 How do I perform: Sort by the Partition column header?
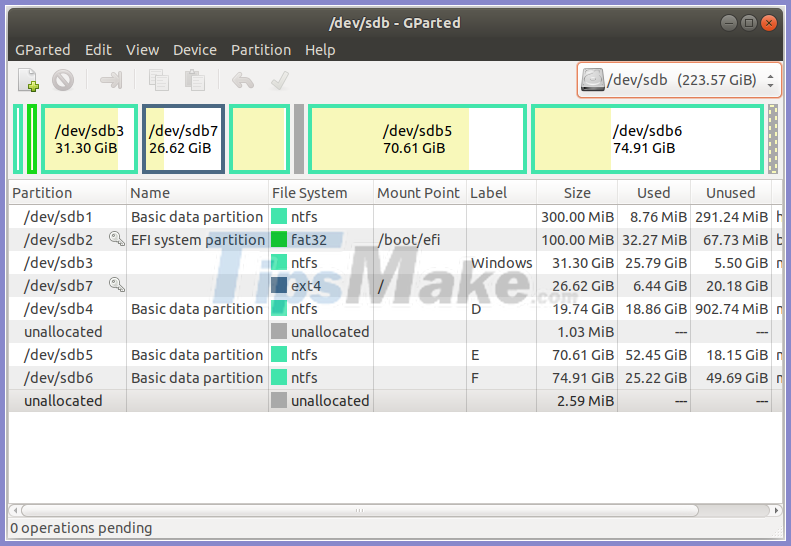[68, 193]
